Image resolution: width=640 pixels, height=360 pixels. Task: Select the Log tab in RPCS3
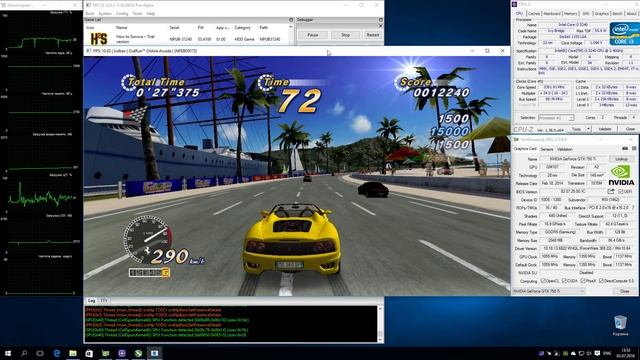tap(91, 300)
